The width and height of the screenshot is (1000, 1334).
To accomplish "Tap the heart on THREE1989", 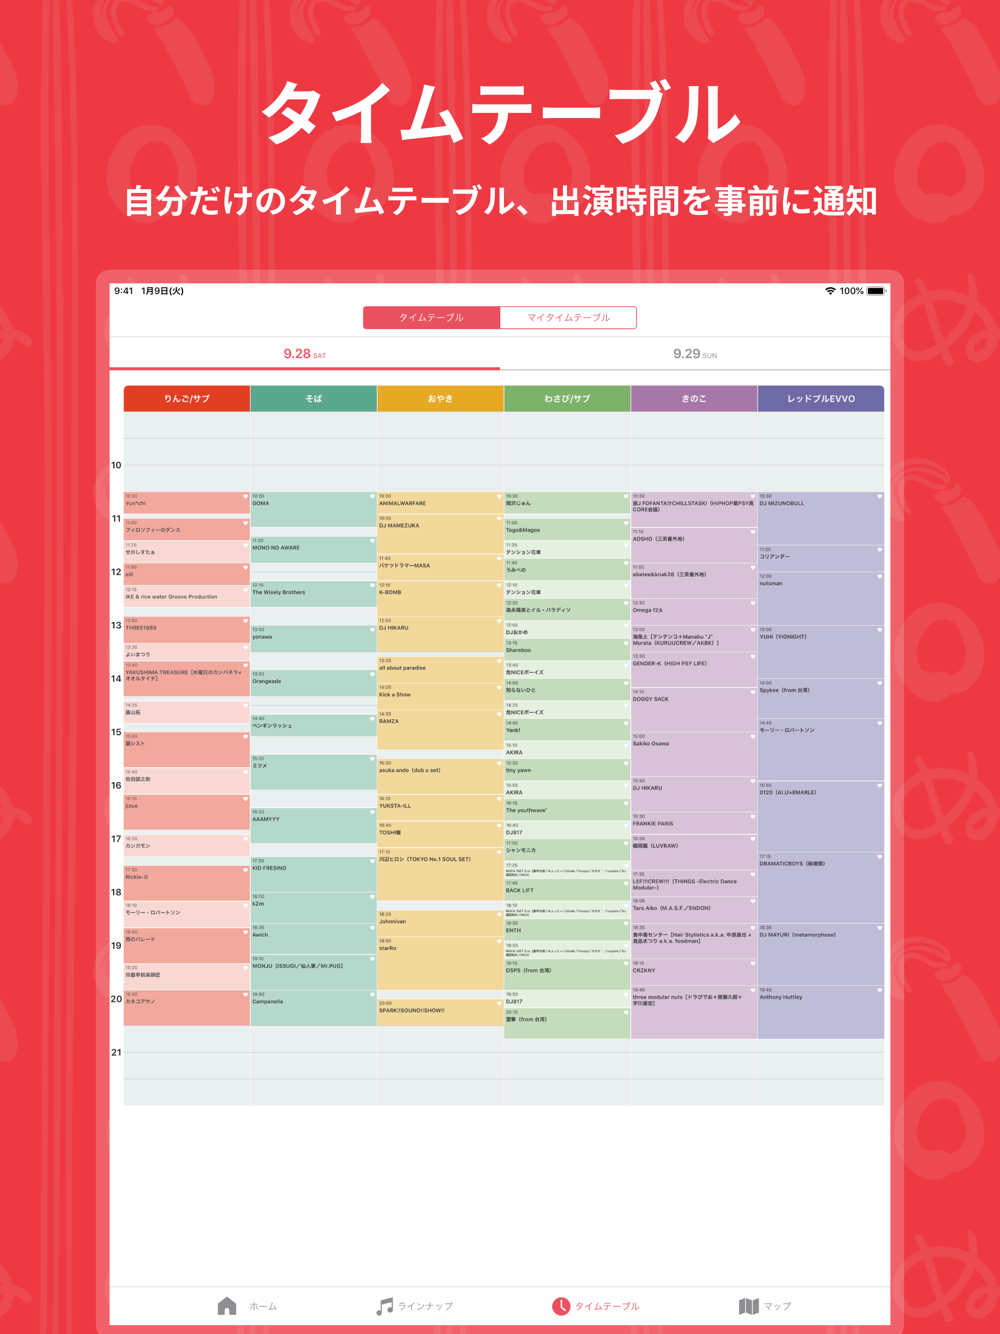I will point(245,622).
